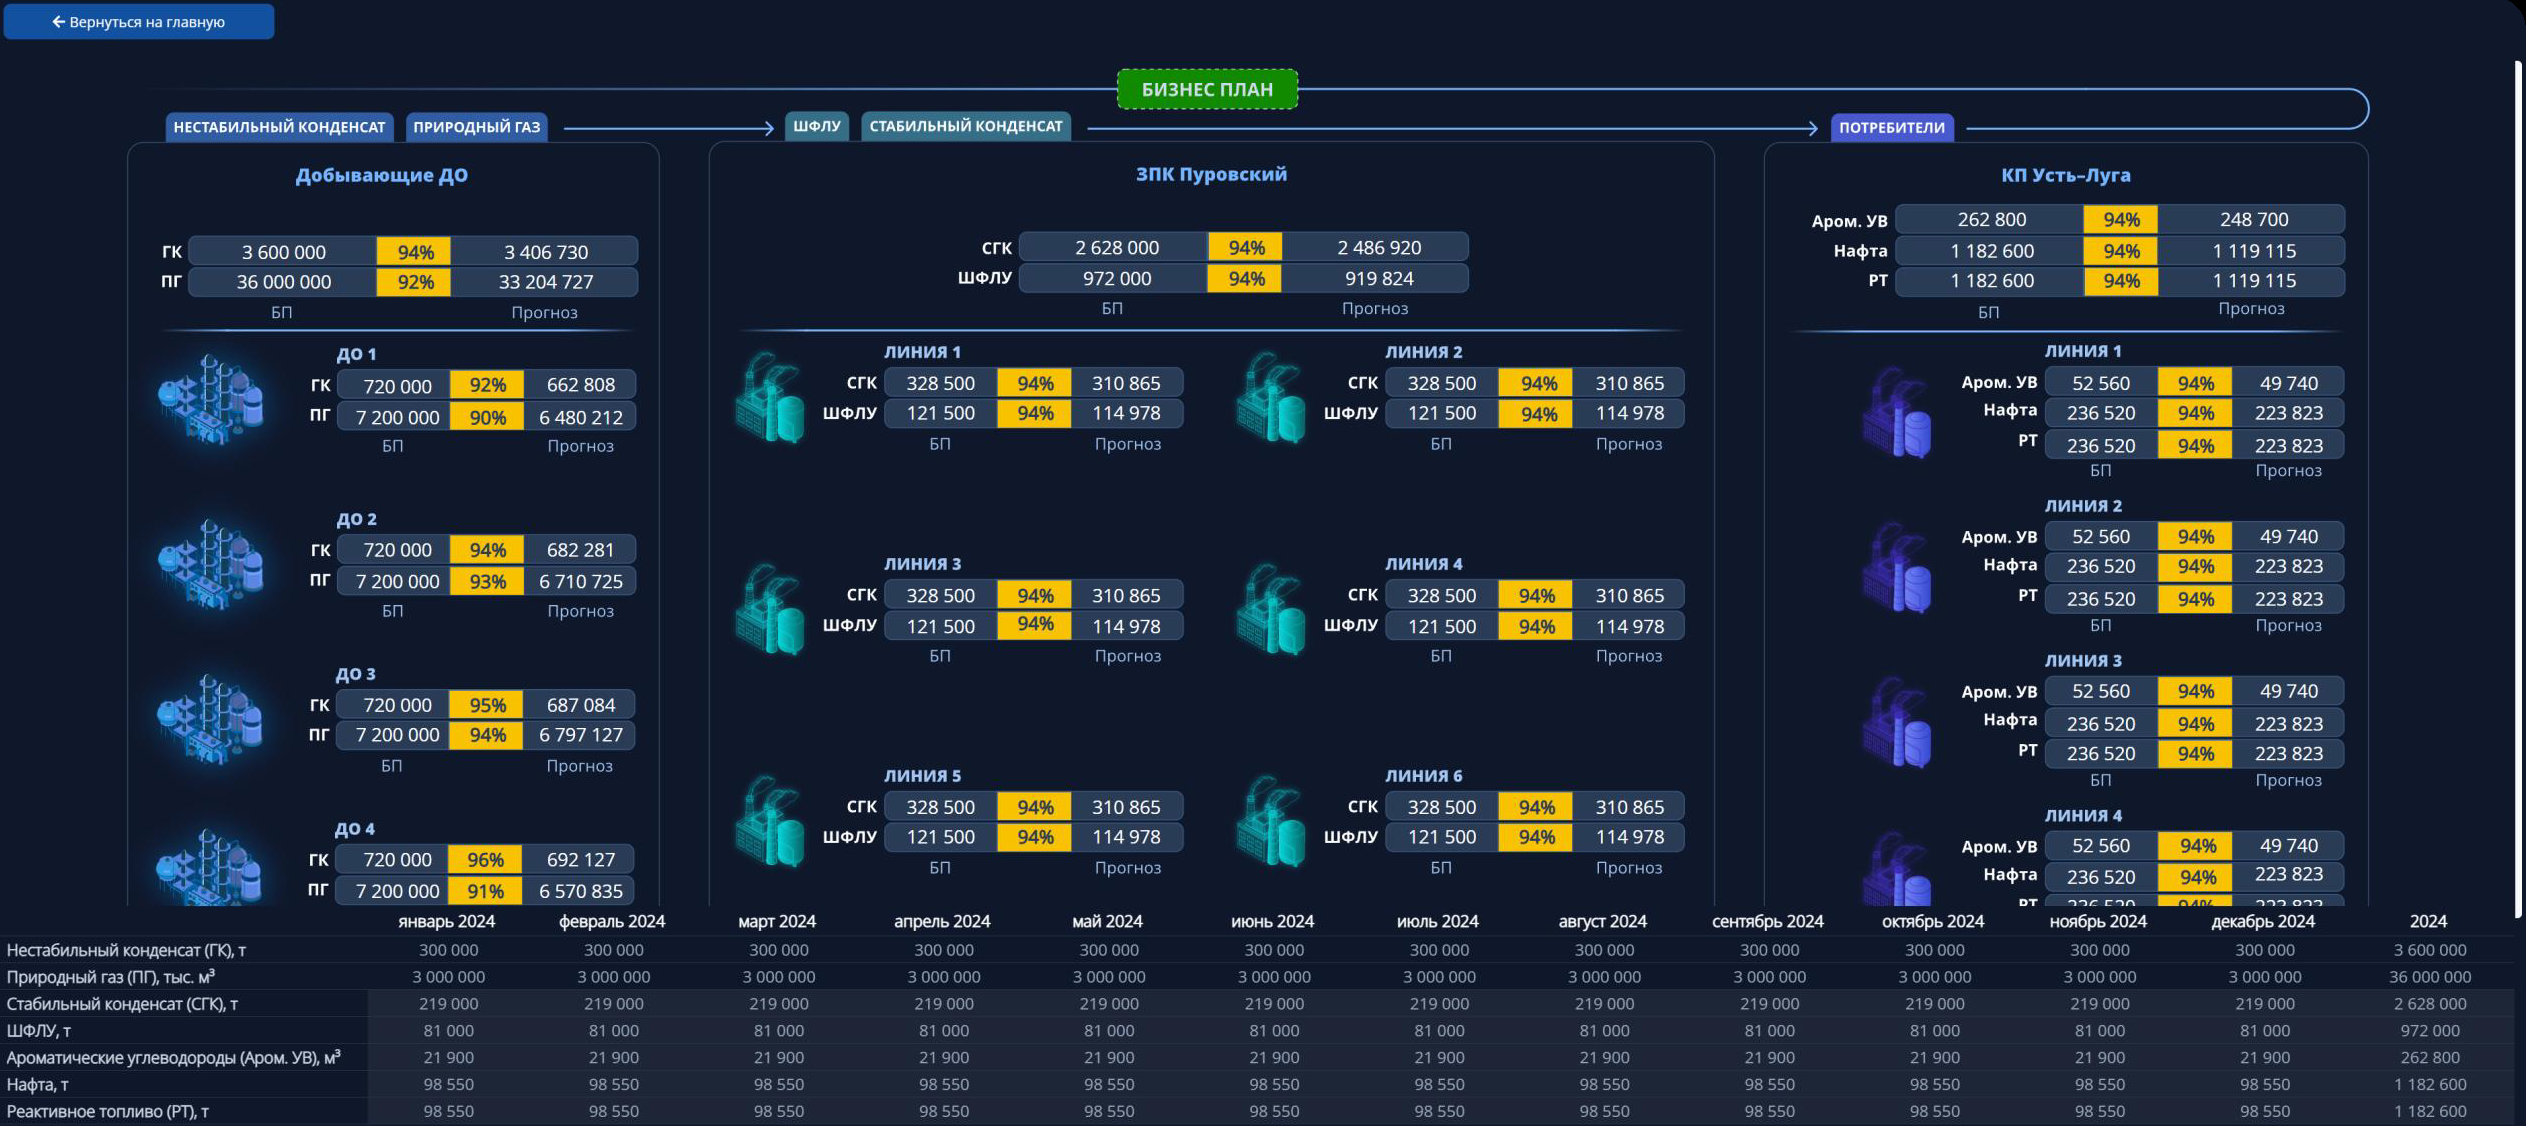Click ДО 4 ГК 96% yellow indicator
The height and width of the screenshot is (1126, 2526).
(x=486, y=859)
